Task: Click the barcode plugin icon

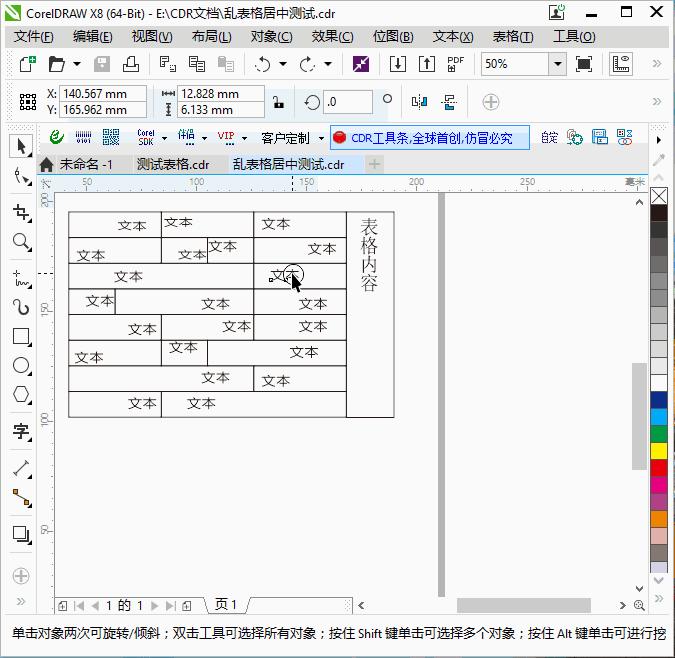Action: (83, 137)
